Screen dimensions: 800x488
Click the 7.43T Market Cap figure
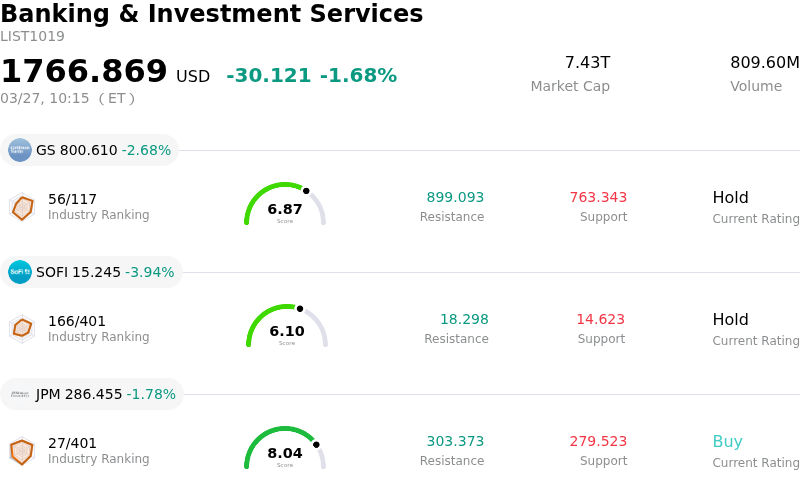[587, 63]
